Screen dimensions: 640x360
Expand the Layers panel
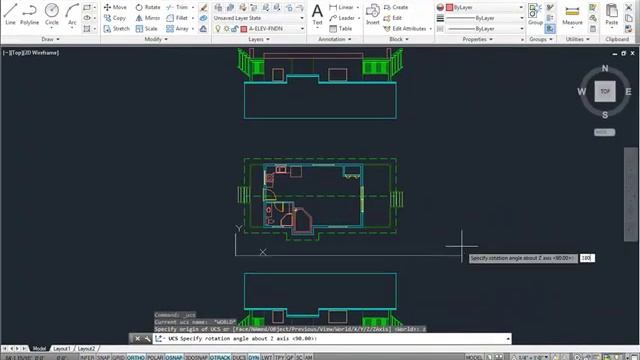(259, 39)
